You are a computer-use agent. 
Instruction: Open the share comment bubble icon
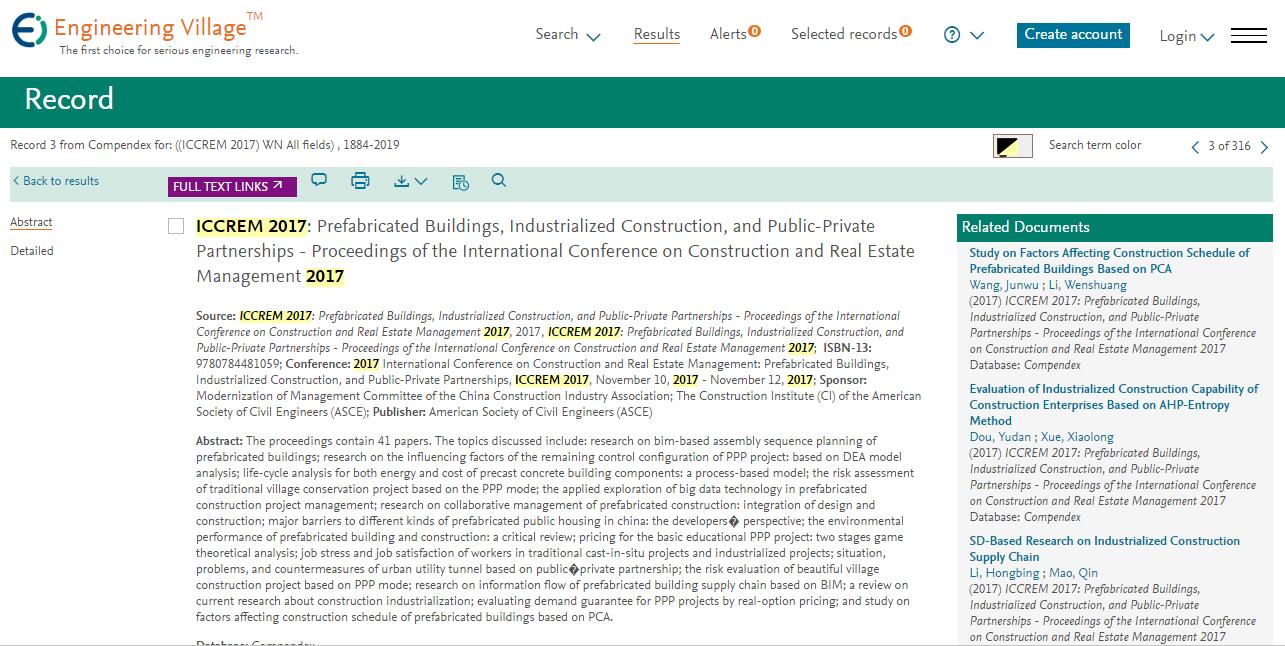click(319, 180)
